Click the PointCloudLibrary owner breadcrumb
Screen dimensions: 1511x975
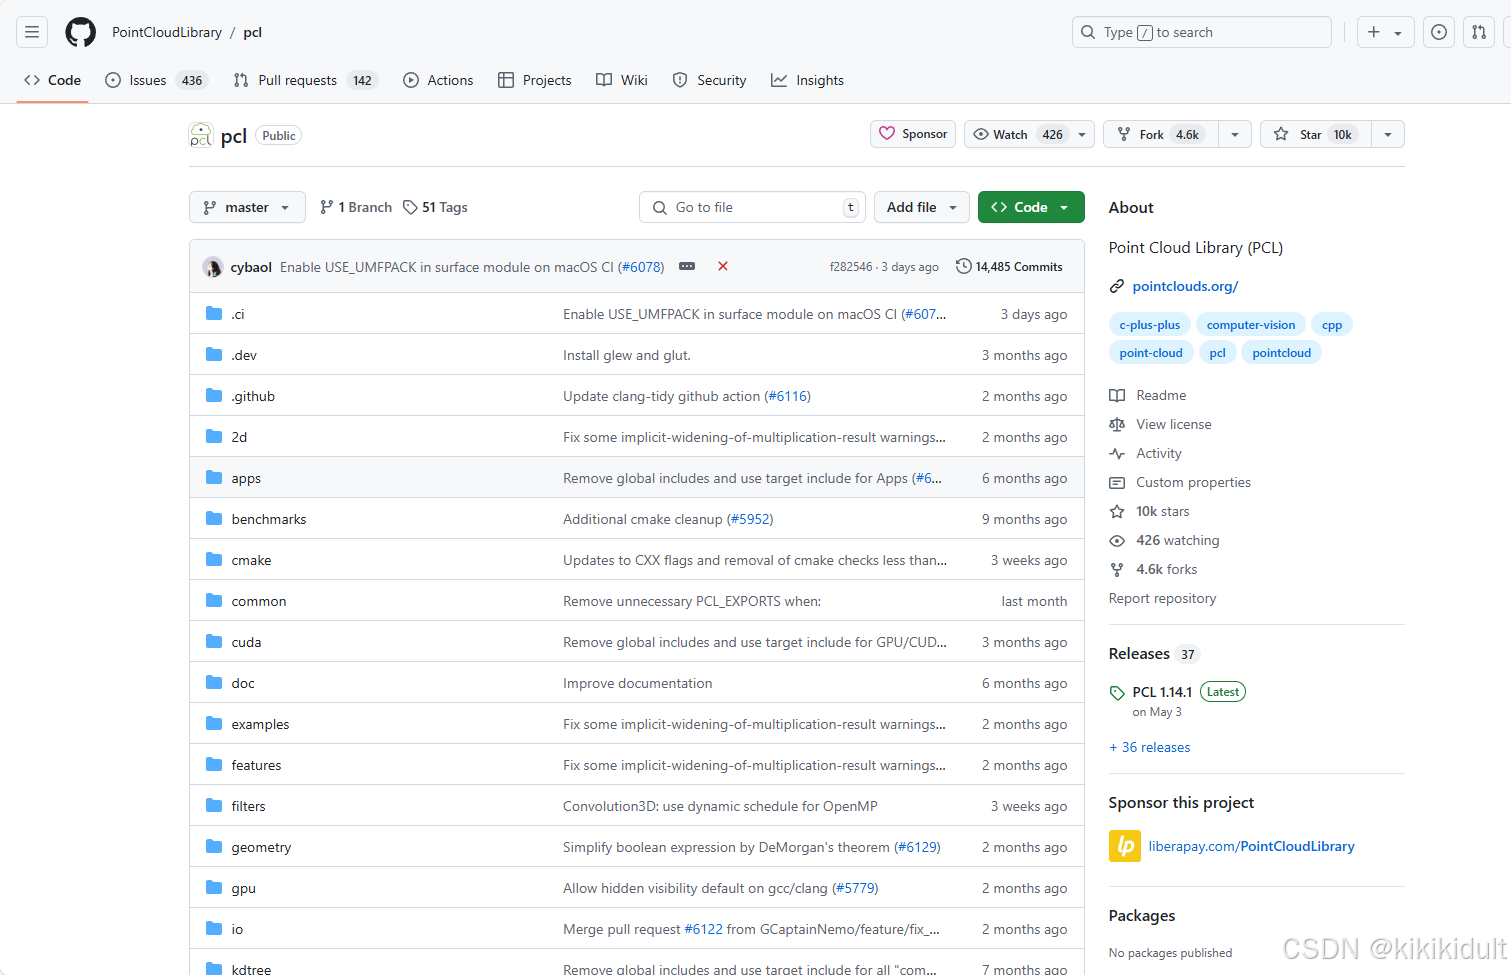[x=167, y=32]
